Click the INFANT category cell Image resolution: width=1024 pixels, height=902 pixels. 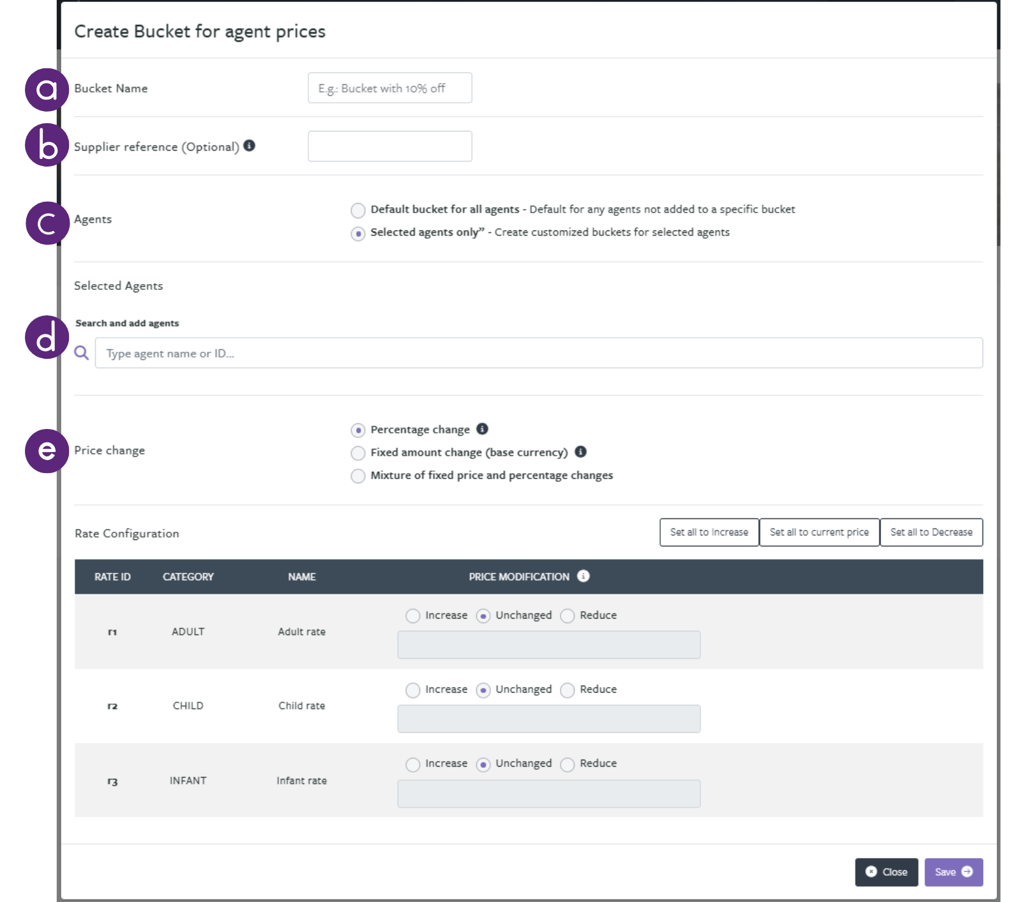[x=188, y=781]
